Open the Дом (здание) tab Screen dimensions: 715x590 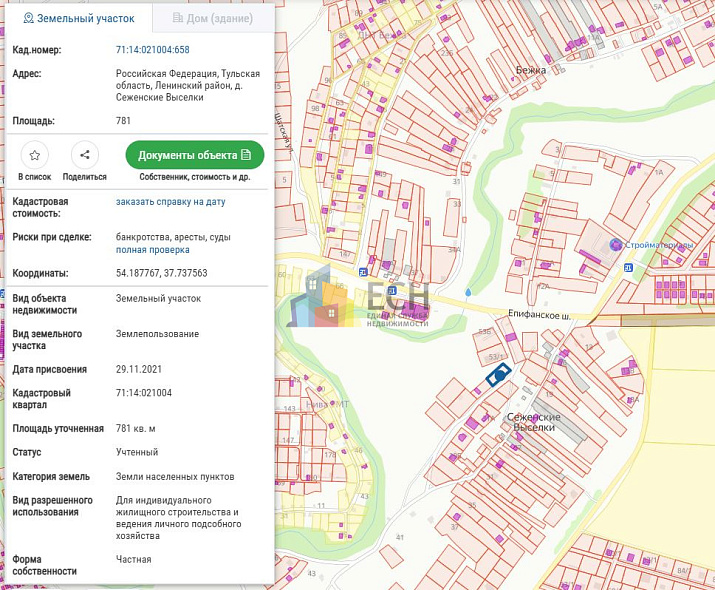213,18
